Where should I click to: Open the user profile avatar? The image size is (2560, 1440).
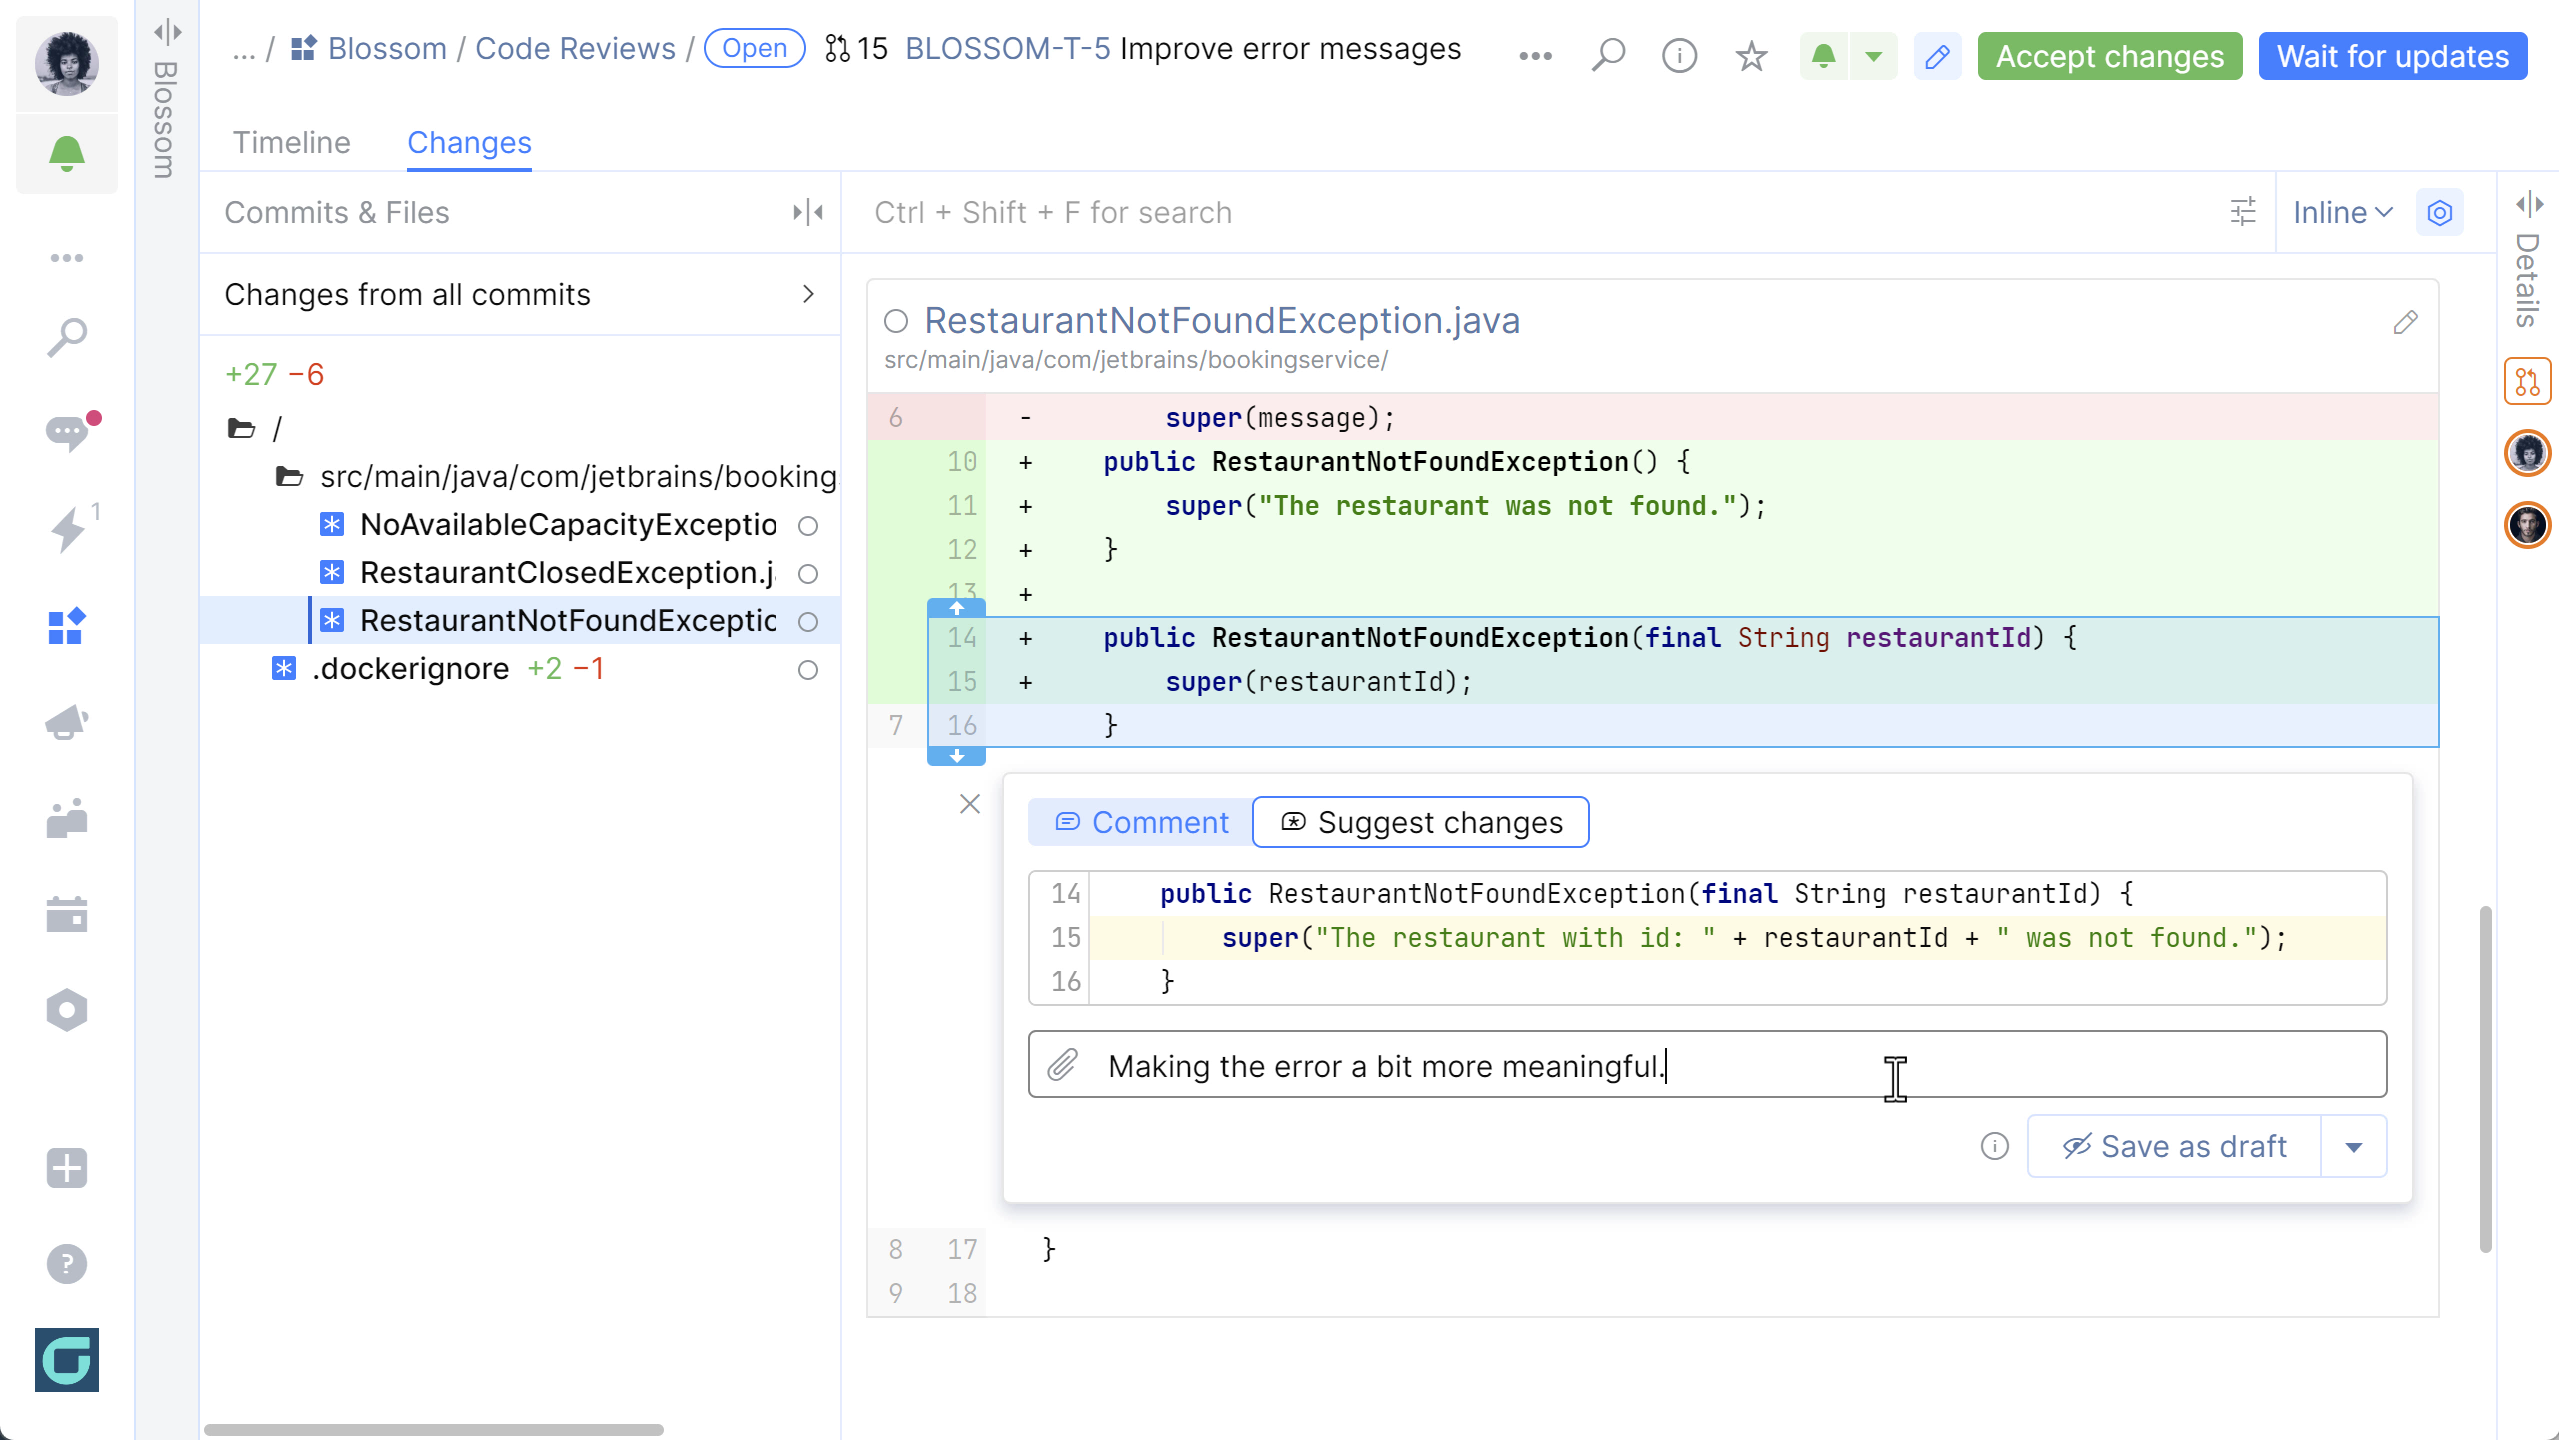pos(67,62)
